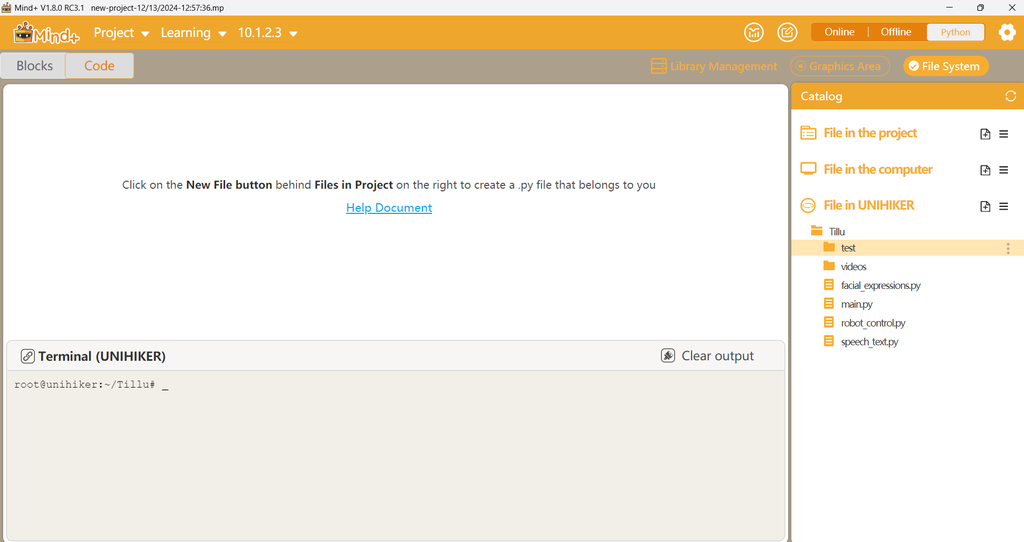Switch to Online mode
Viewport: 1024px width, 542px height.
coord(839,32)
